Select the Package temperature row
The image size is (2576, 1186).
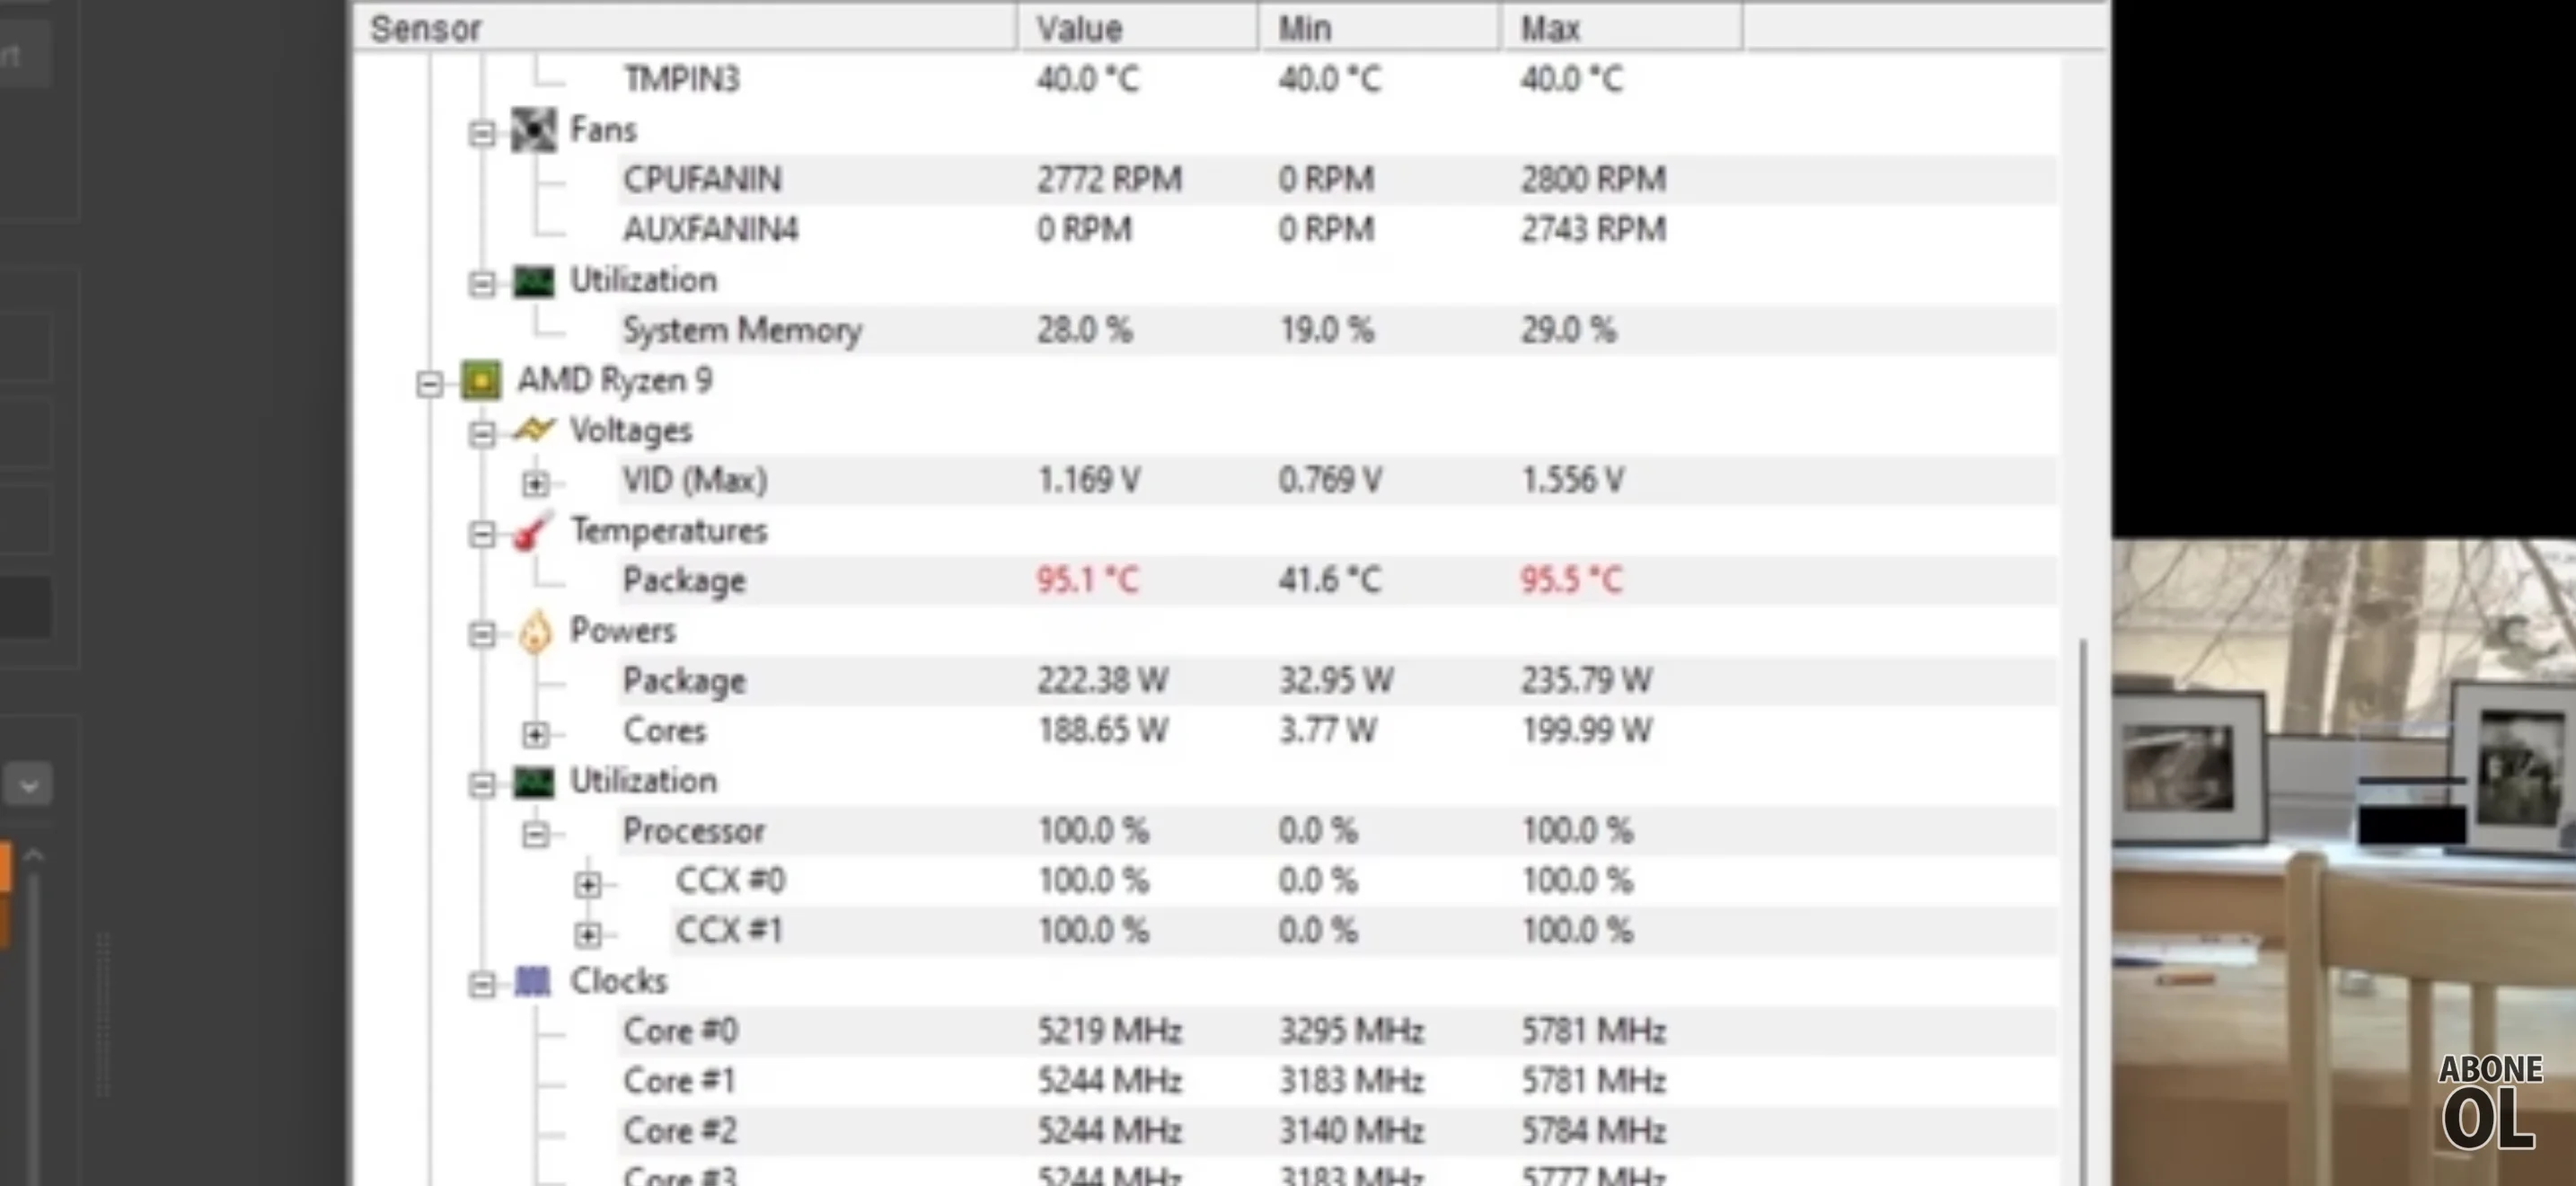(x=684, y=581)
